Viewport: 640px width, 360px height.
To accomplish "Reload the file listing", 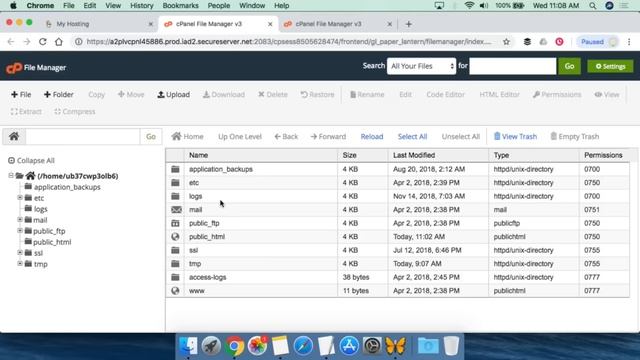I will point(372,136).
